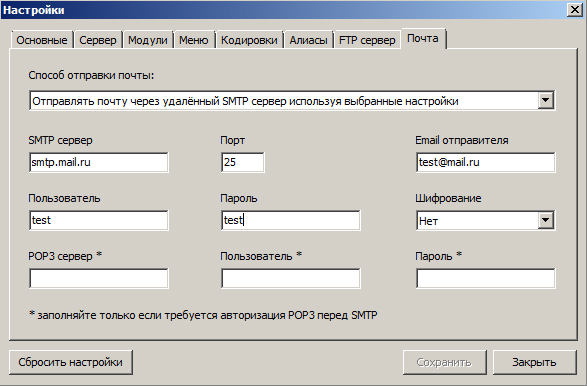Select the Почта tab
This screenshot has height=386, width=587.
(423, 38)
